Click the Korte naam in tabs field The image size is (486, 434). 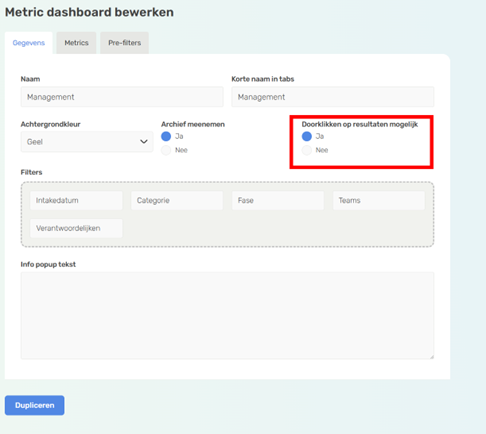click(333, 97)
